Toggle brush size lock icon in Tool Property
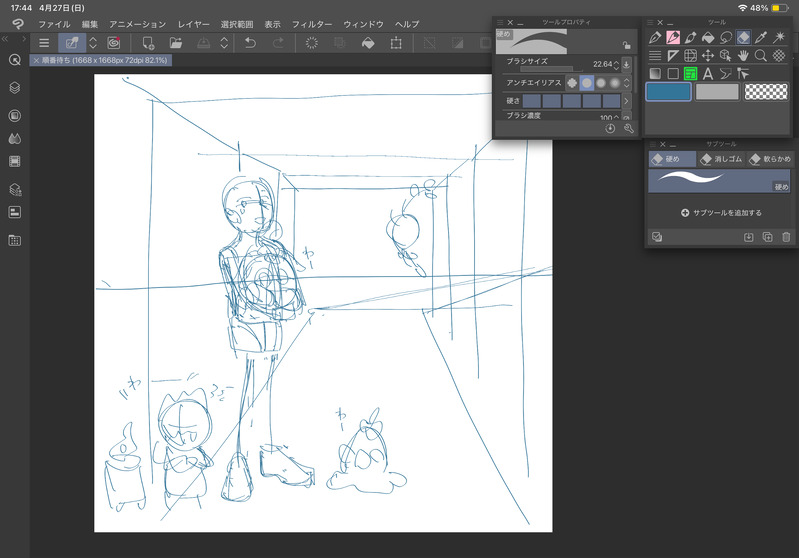 pos(626,45)
